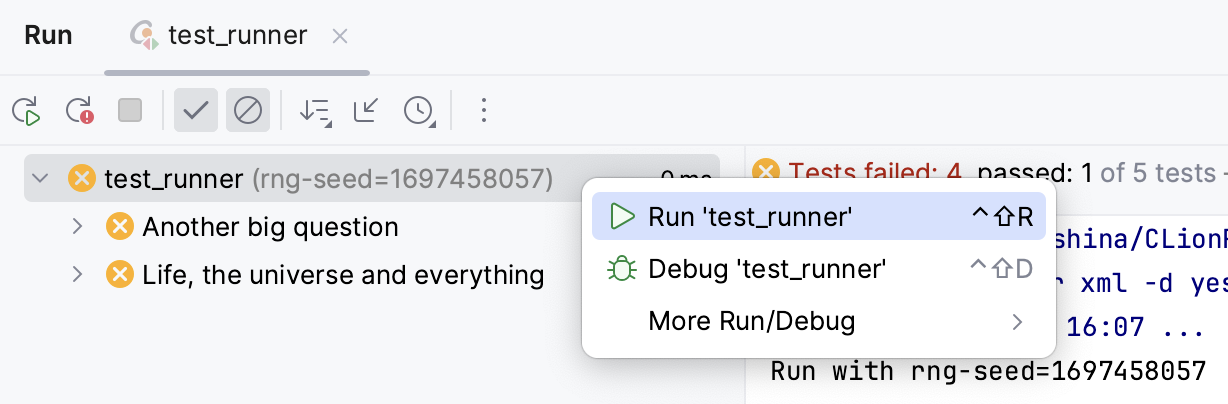Open the Test History clock dropdown
The image size is (1228, 404).
[419, 111]
